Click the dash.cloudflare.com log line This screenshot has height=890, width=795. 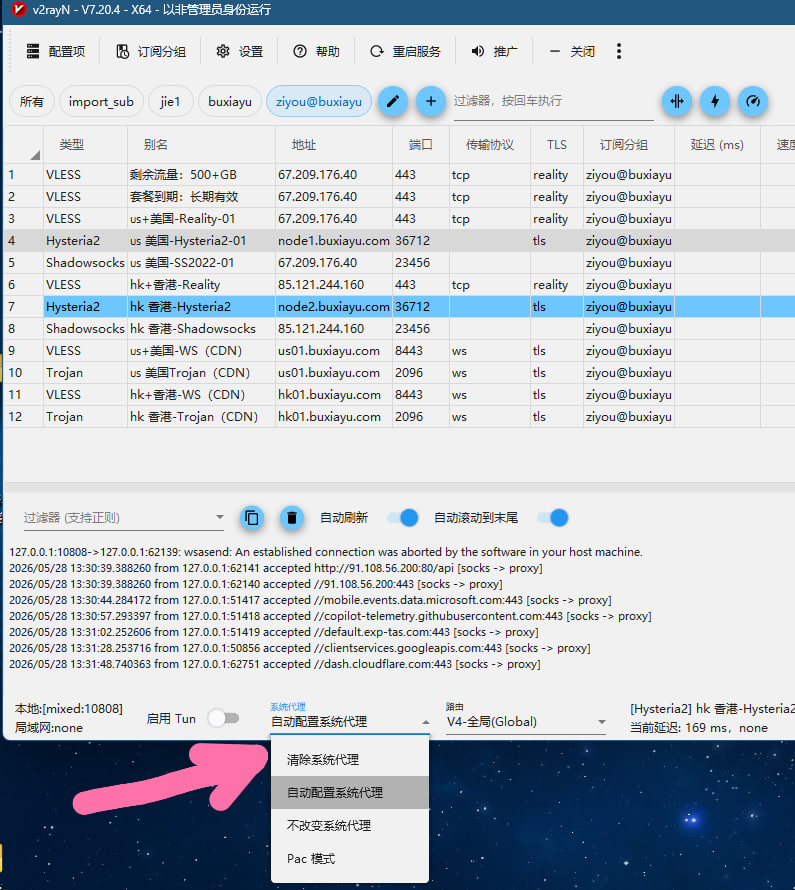(275, 664)
